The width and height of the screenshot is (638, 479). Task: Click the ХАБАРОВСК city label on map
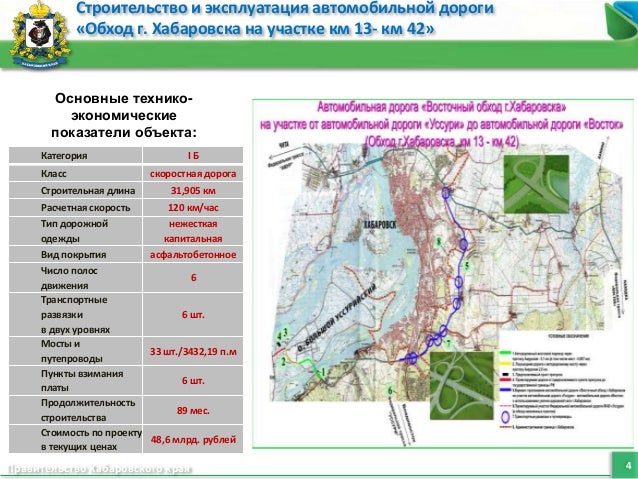point(378,225)
